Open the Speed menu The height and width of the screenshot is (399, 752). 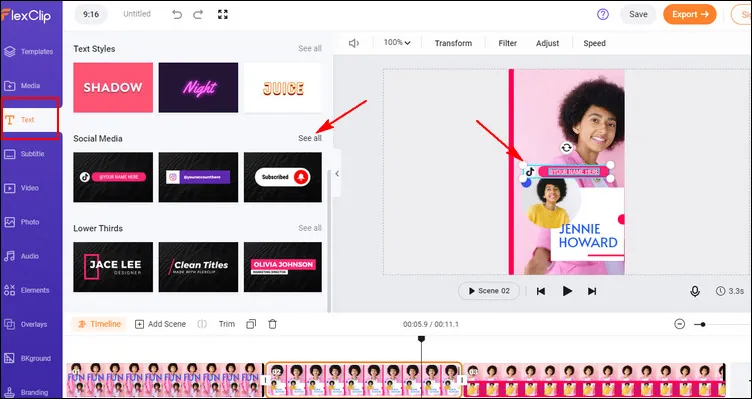click(x=594, y=43)
